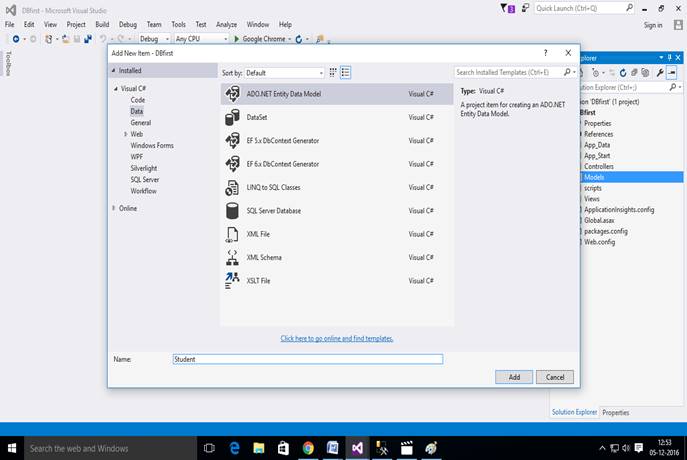
Task: Click search magnifier in template search box
Action: pyautogui.click(x=567, y=72)
